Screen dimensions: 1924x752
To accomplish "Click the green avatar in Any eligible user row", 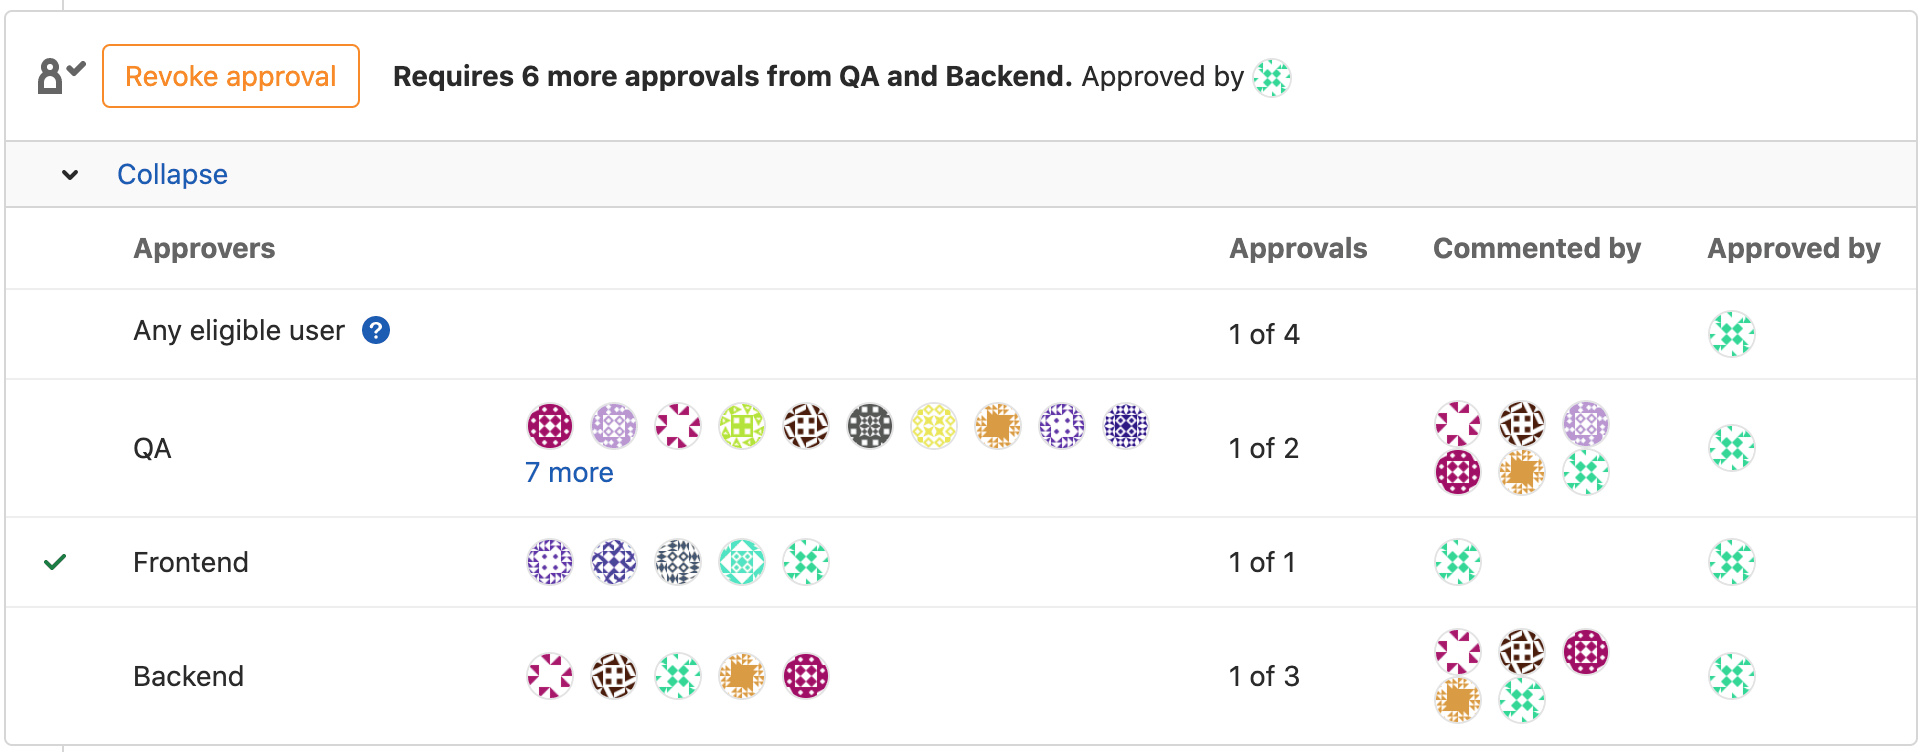I will point(1731,334).
